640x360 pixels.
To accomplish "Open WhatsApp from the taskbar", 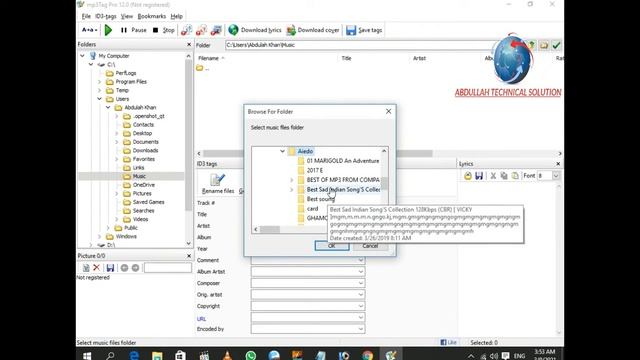I will pyautogui.click(x=251, y=356).
